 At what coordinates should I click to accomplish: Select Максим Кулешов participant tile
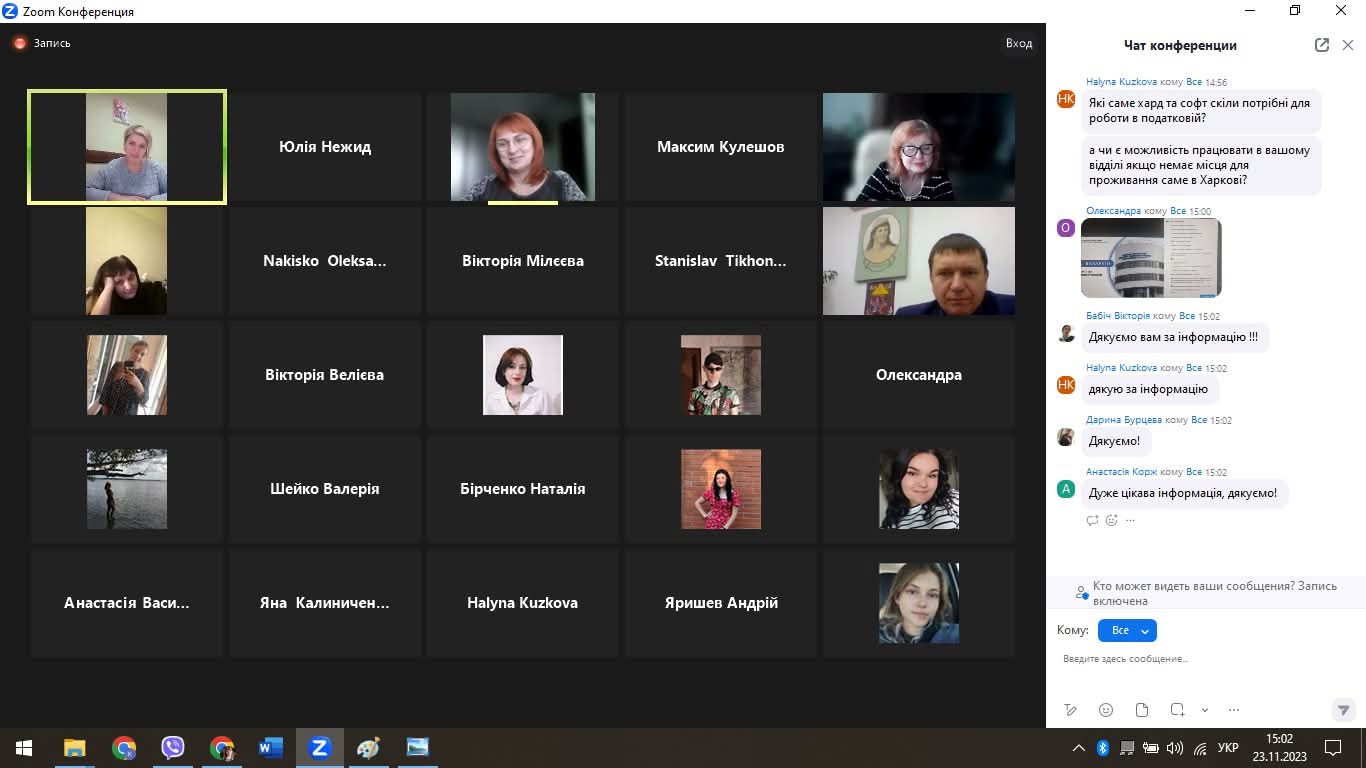pos(720,147)
